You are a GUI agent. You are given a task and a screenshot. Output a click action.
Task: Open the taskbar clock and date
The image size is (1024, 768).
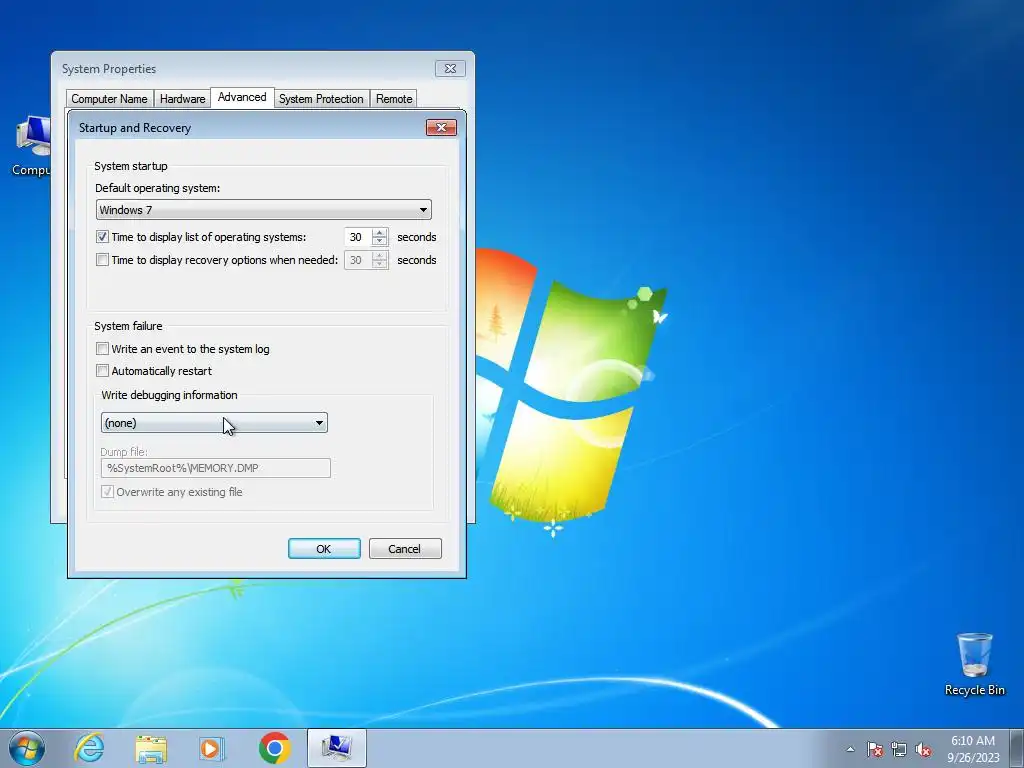click(x=973, y=749)
